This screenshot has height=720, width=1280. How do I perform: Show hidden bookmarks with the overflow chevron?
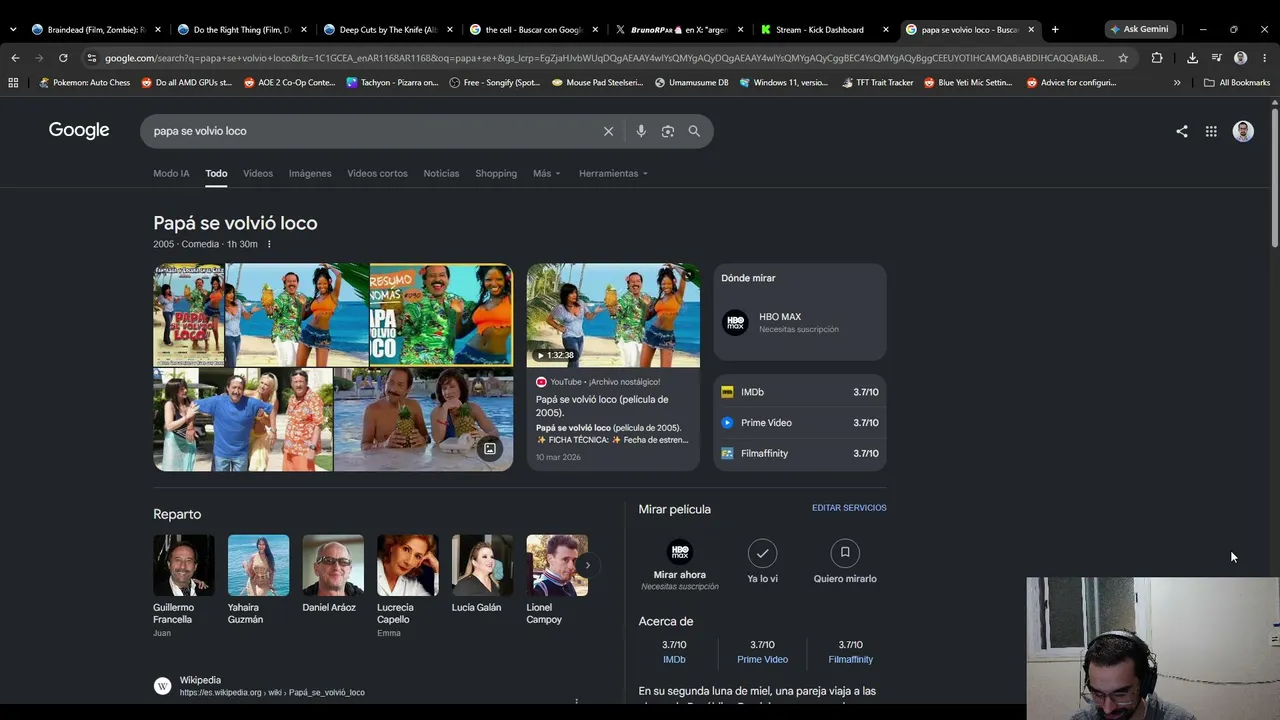1177,83
